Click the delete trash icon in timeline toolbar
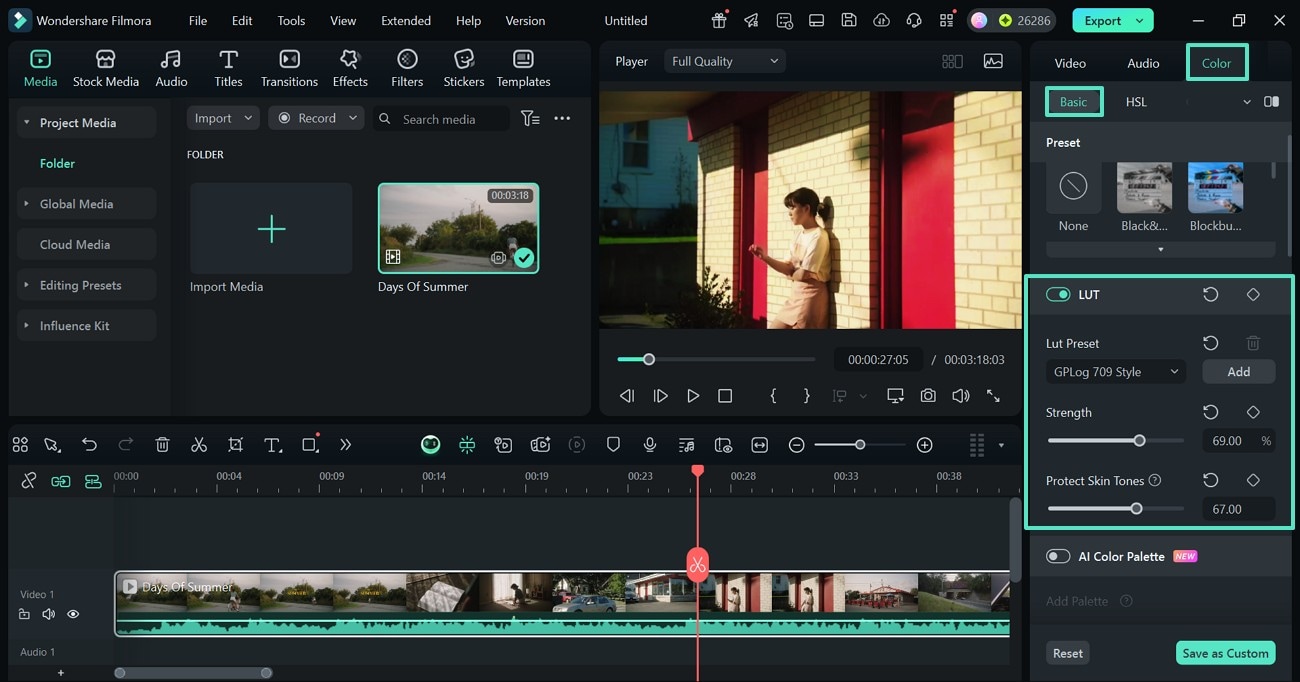Image resolution: width=1300 pixels, height=682 pixels. pos(162,445)
